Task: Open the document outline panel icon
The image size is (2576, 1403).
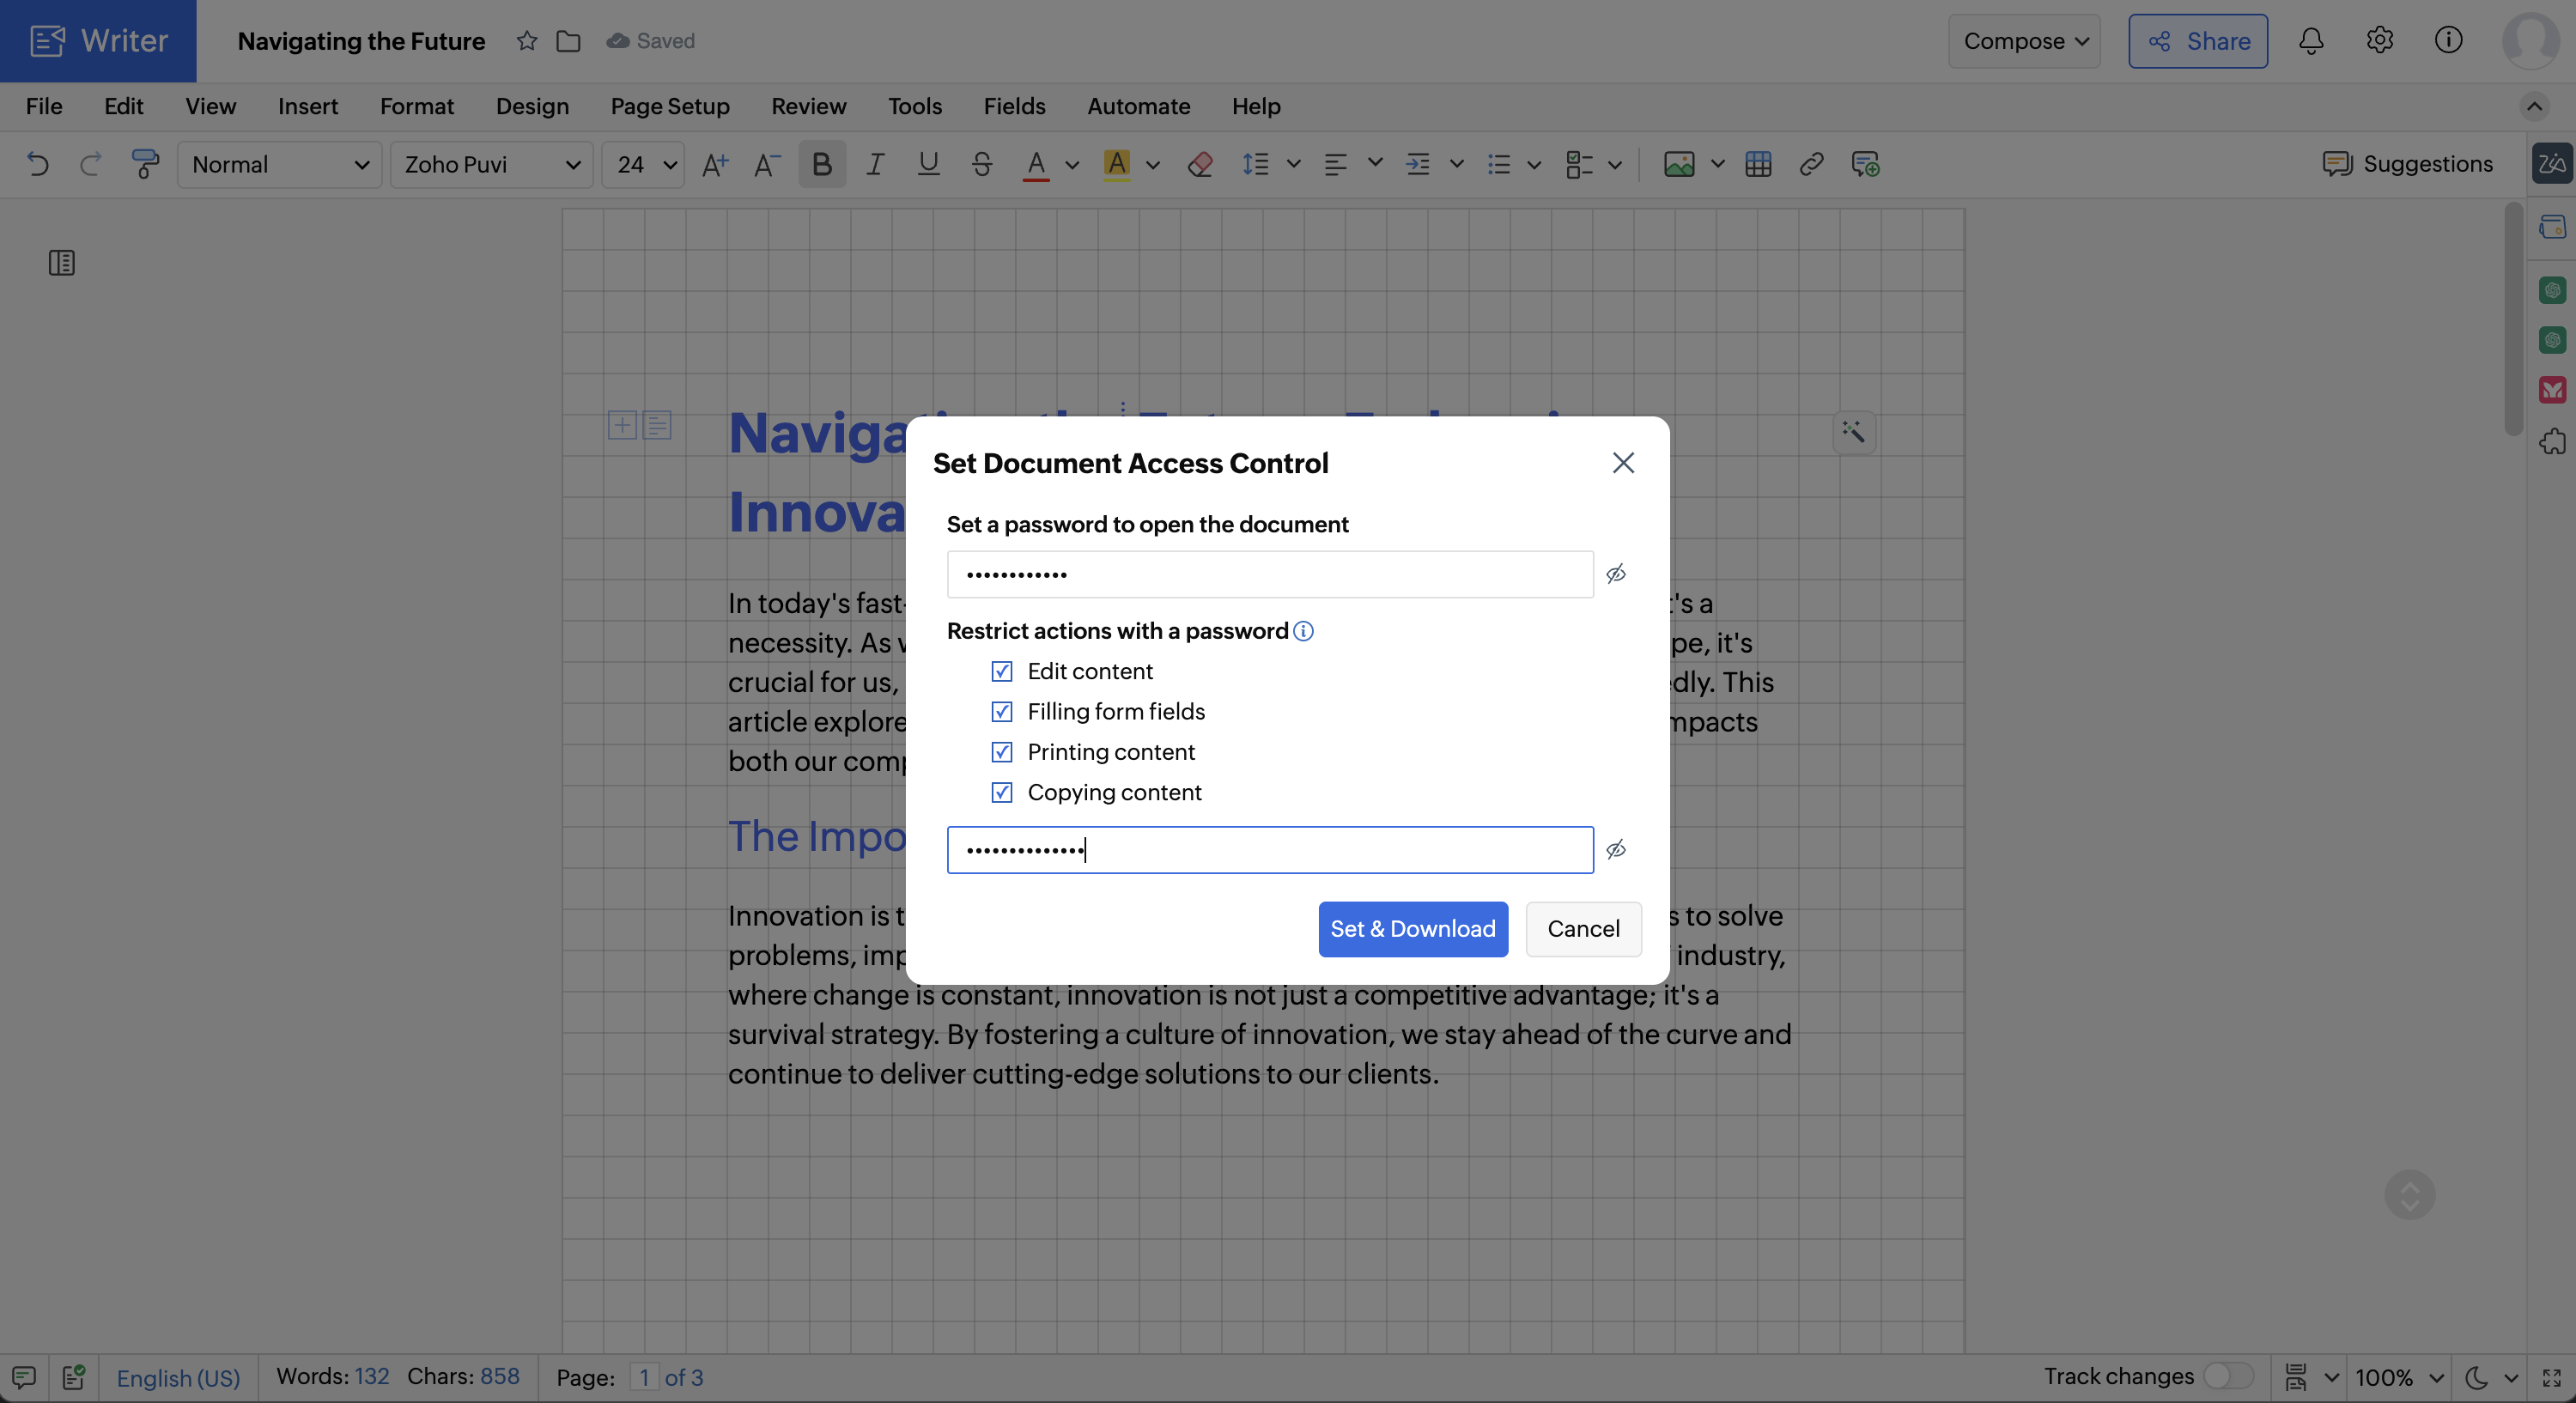Action: point(62,263)
